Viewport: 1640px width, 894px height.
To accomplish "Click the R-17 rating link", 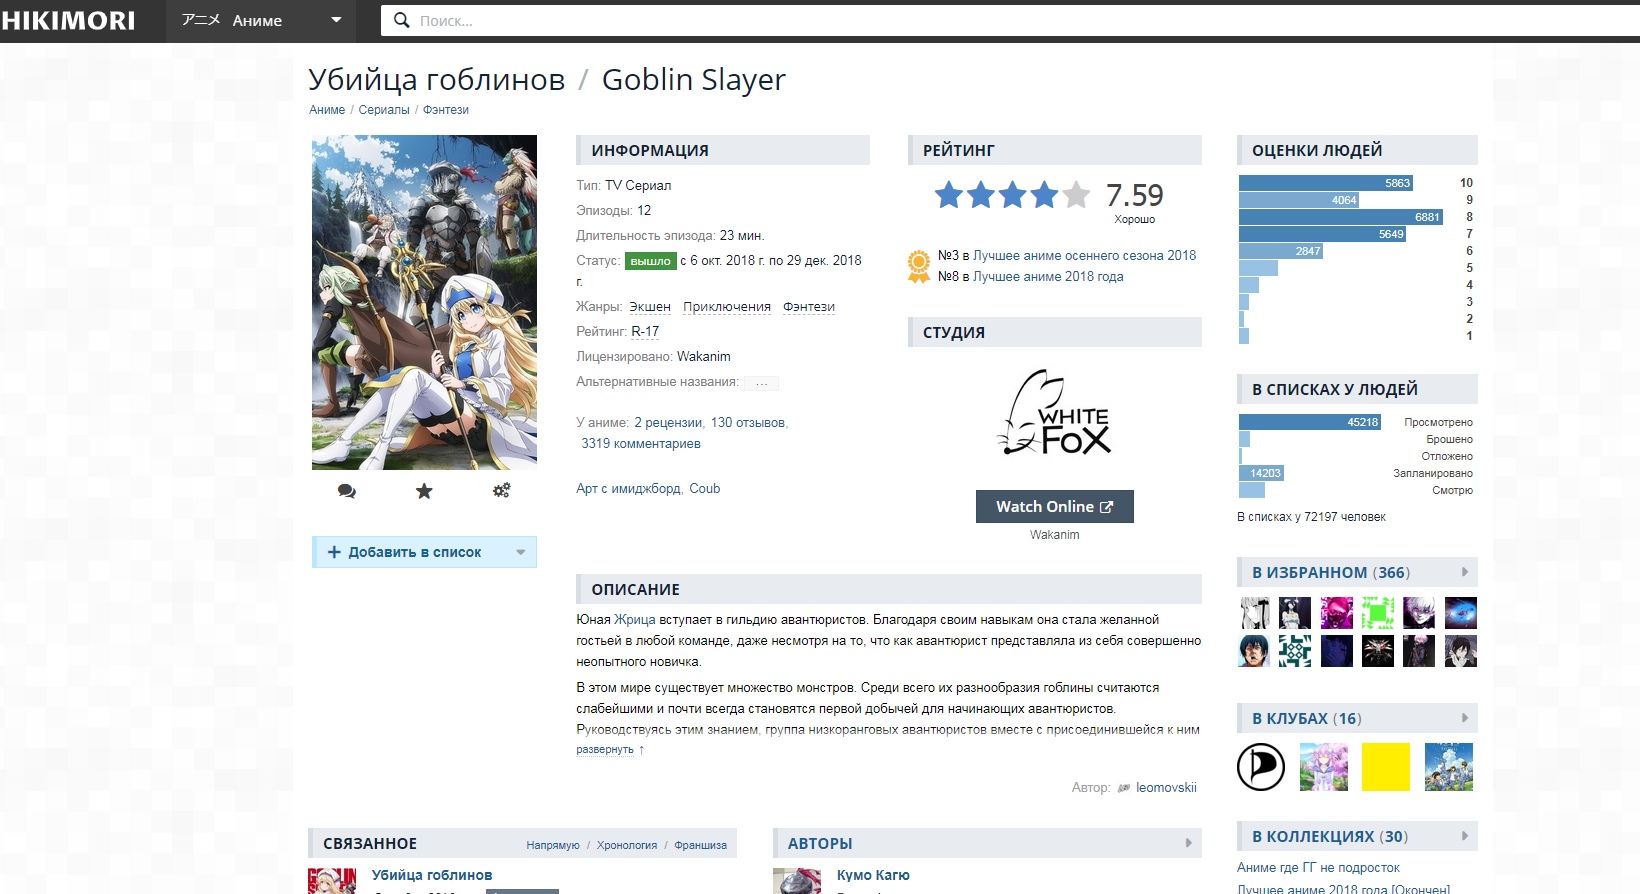I will pos(645,332).
